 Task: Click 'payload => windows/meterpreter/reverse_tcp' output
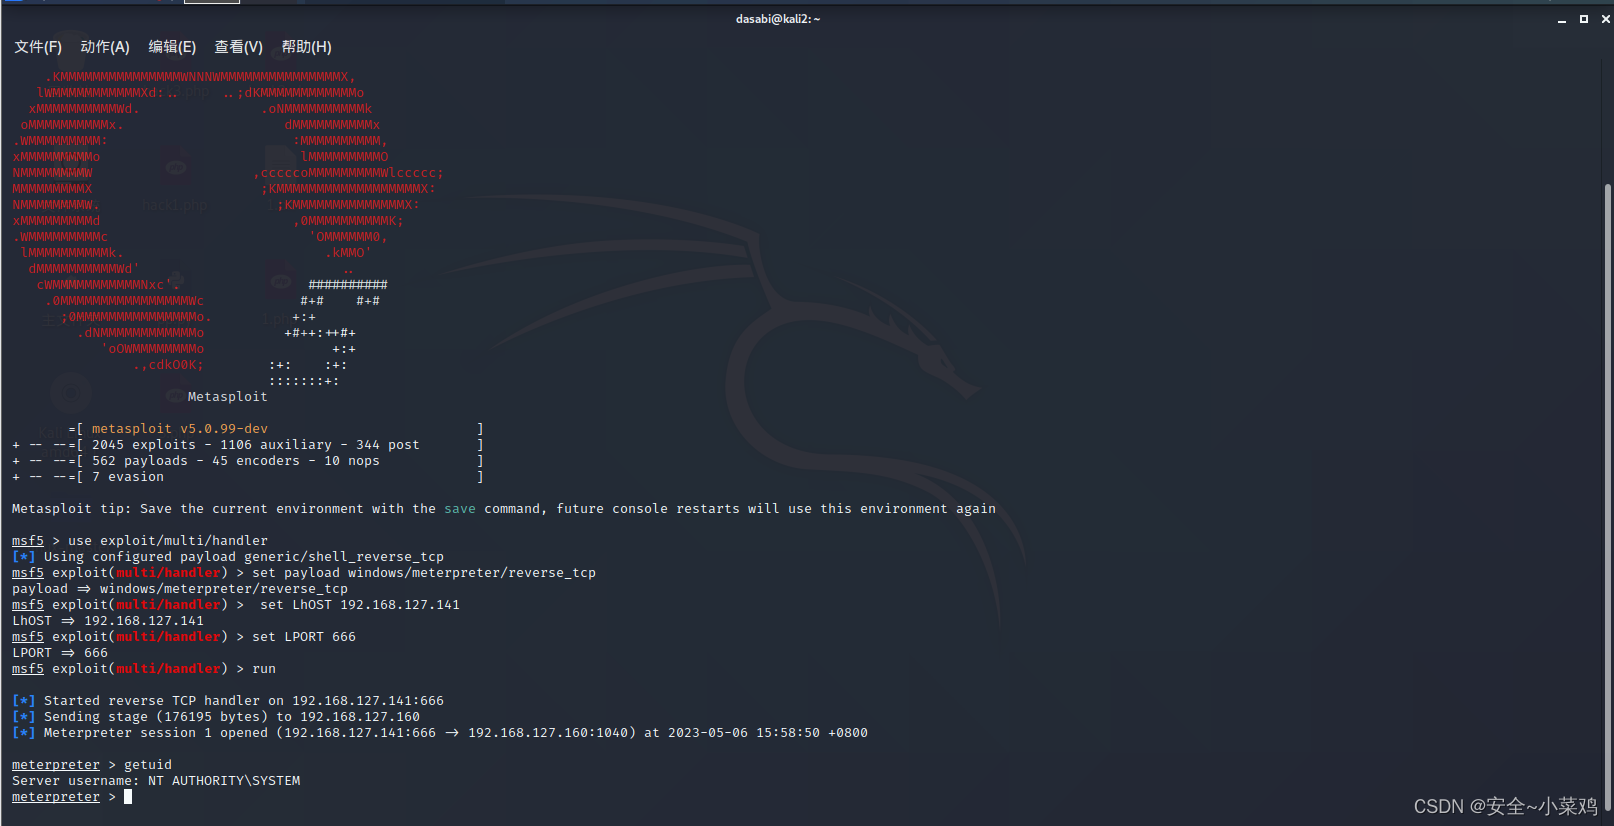pos(180,589)
